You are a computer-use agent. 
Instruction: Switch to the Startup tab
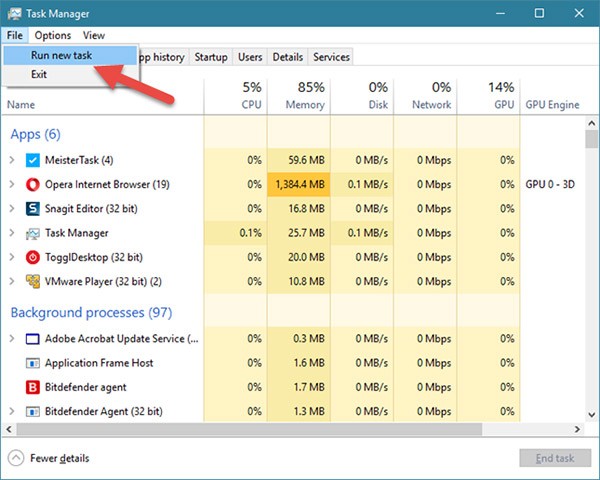211,57
